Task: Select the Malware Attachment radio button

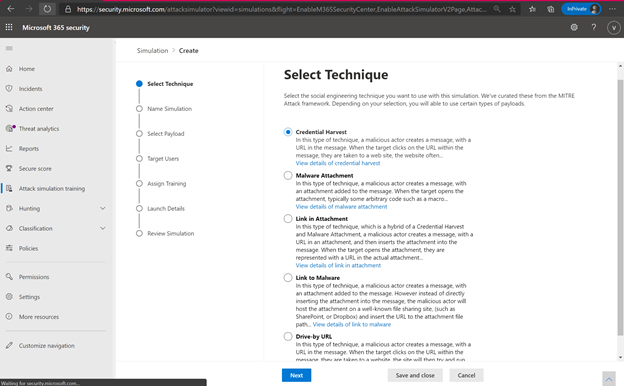Action: tap(288, 175)
